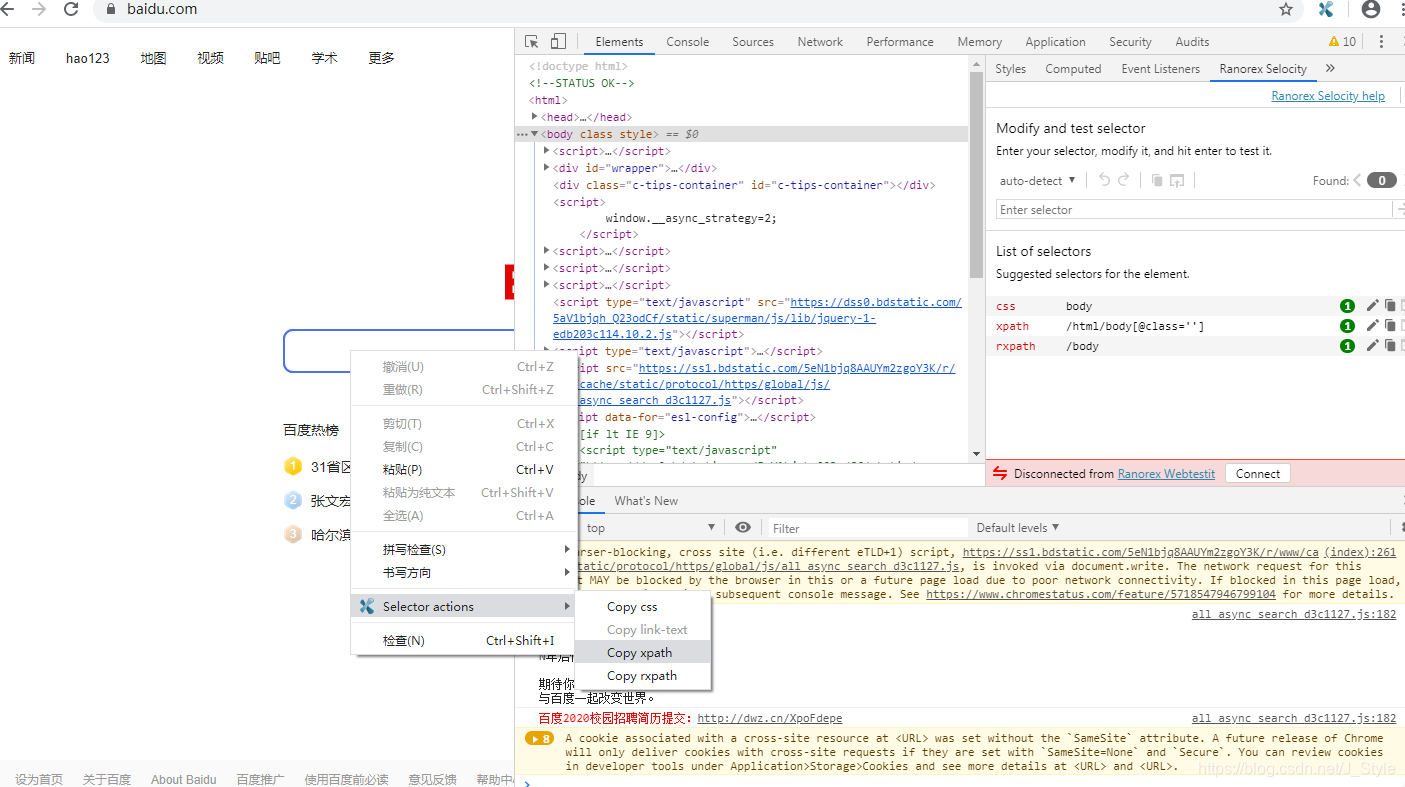Reload the baidu.com page
Image resolution: width=1405 pixels, height=787 pixels.
click(71, 9)
